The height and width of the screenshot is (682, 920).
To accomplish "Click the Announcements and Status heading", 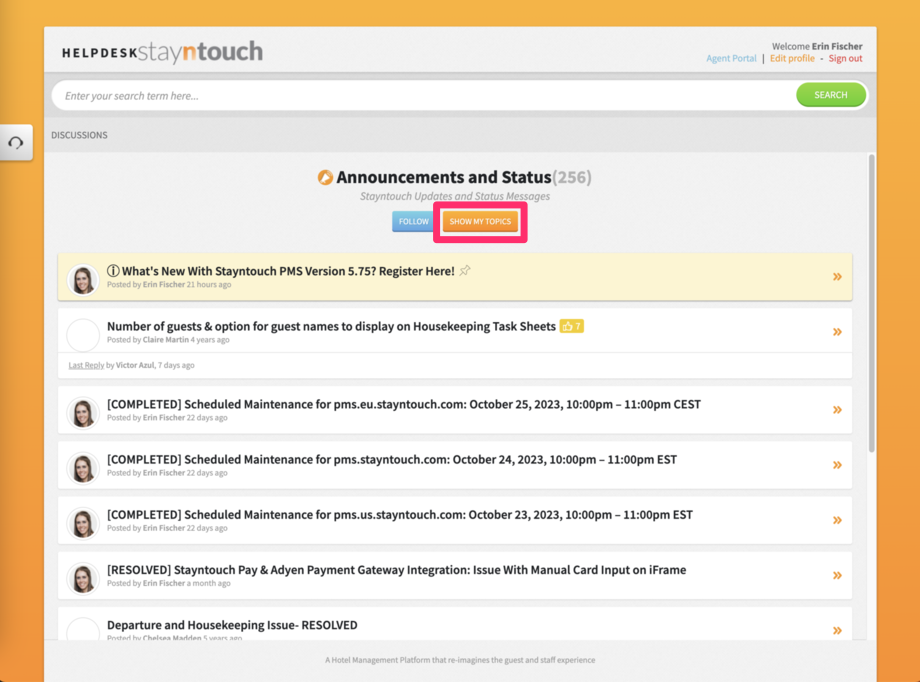I will (x=444, y=177).
